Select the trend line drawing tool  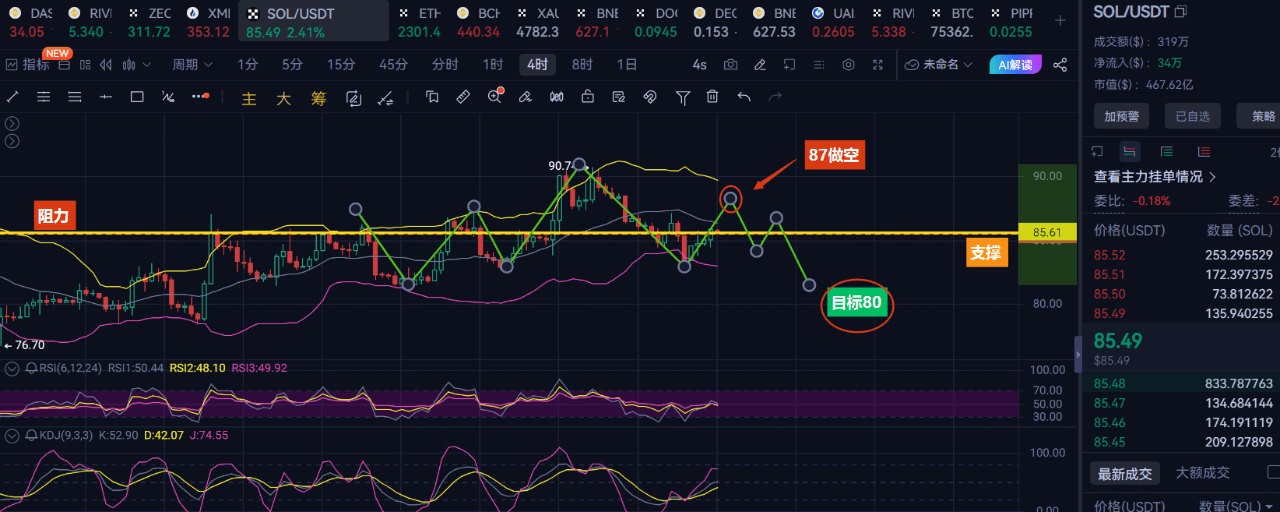coord(13,97)
